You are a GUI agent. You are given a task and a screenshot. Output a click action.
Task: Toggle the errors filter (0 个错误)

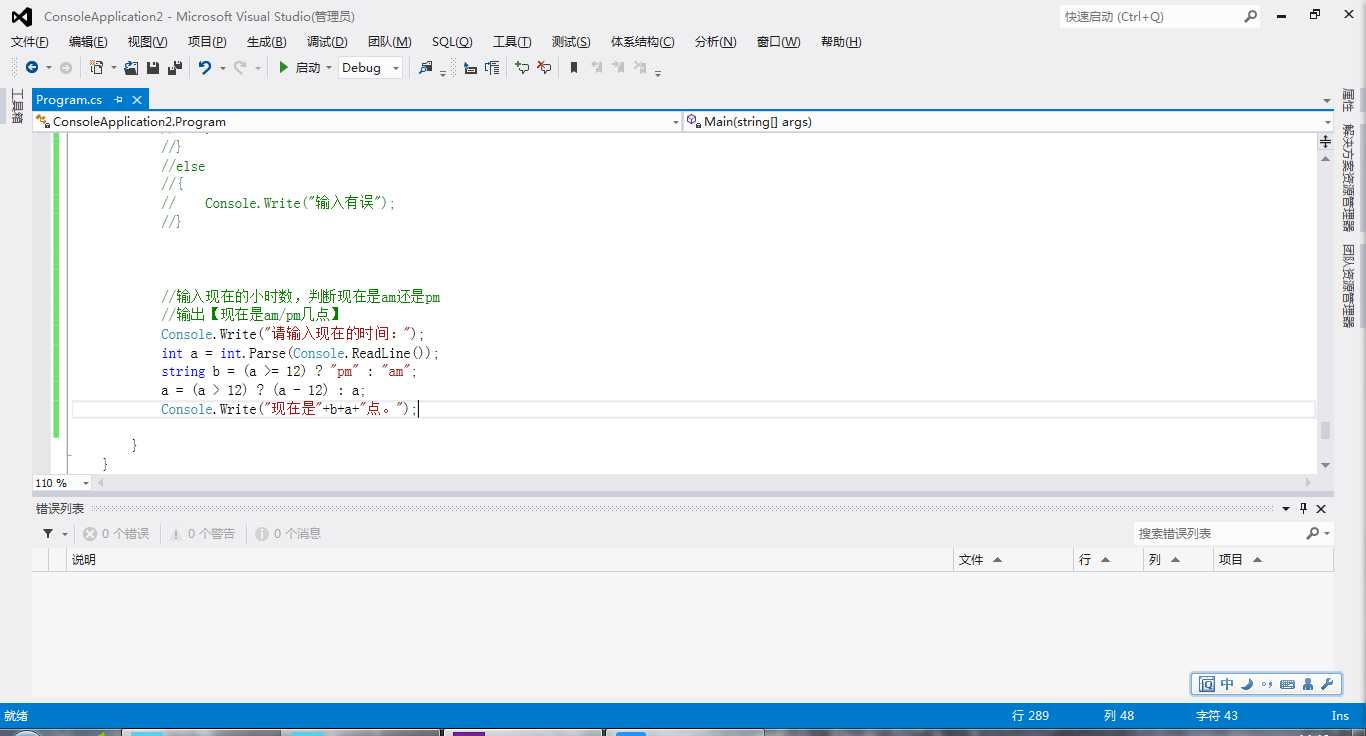click(116, 534)
